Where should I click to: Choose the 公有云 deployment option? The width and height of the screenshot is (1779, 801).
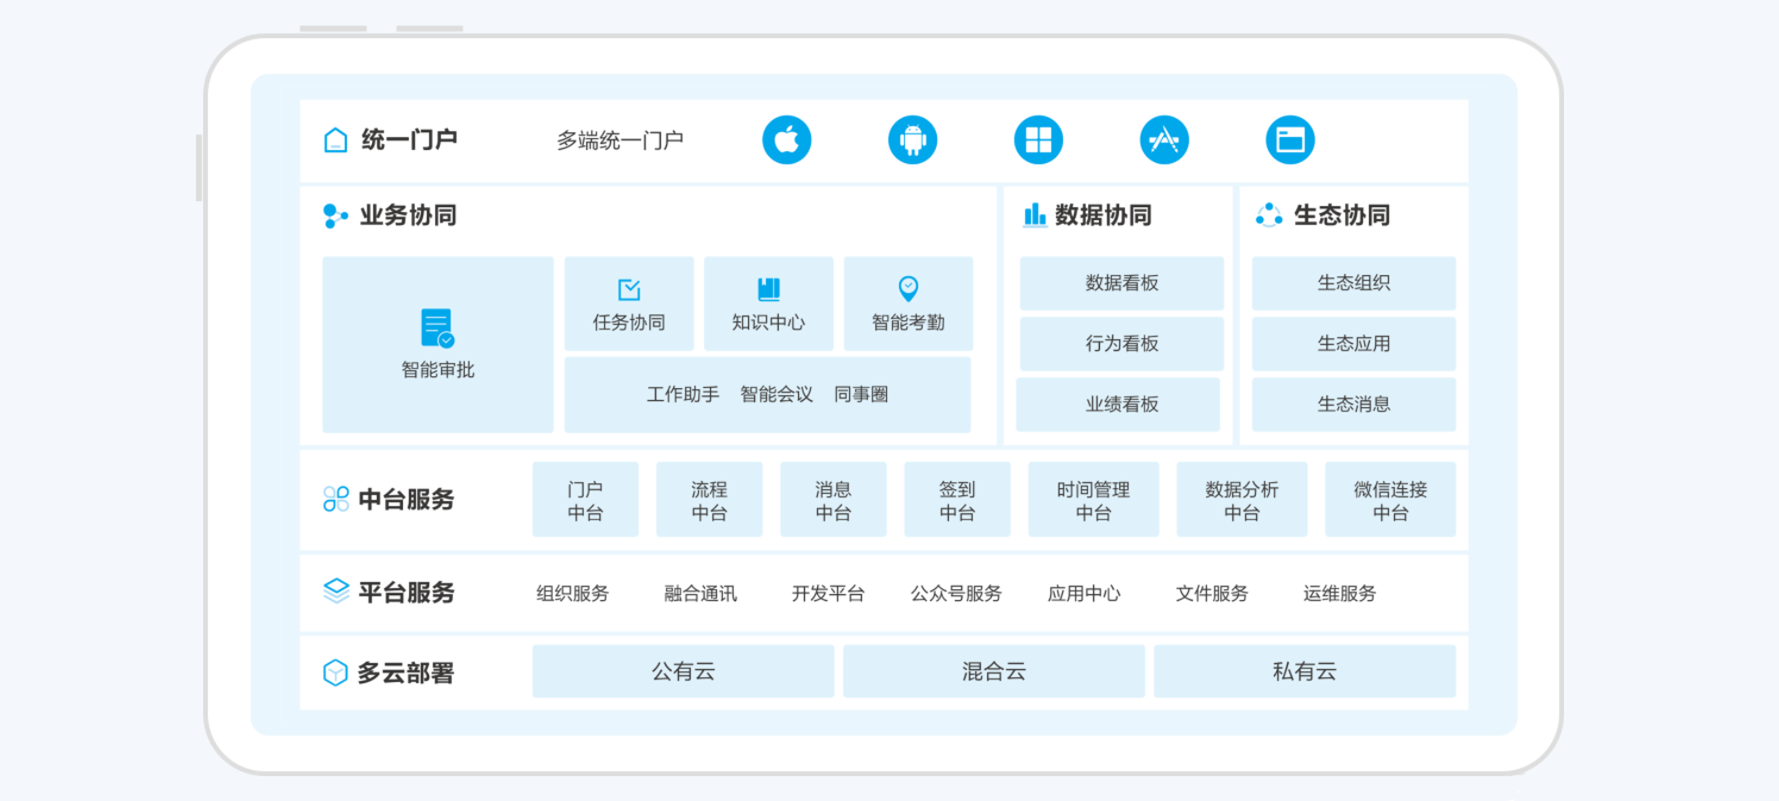[683, 671]
